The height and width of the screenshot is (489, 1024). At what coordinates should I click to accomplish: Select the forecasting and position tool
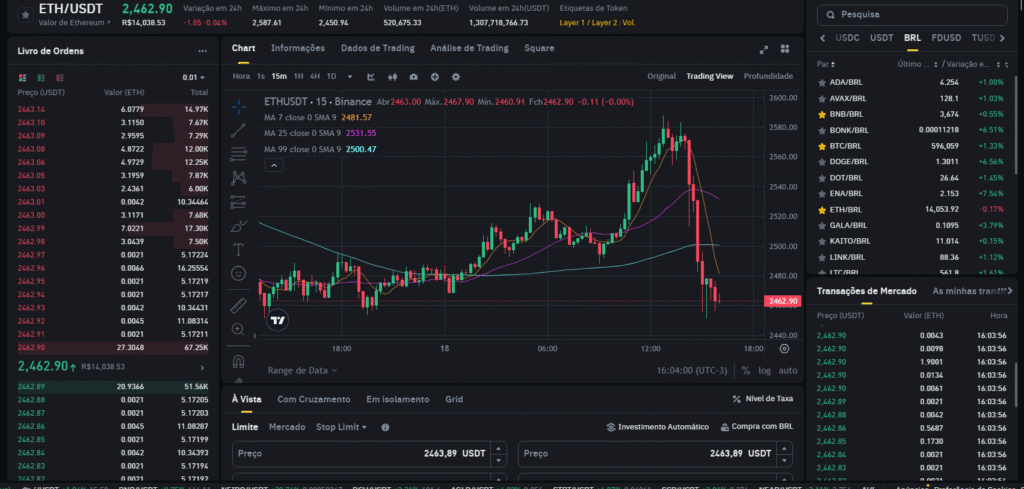[x=238, y=202]
